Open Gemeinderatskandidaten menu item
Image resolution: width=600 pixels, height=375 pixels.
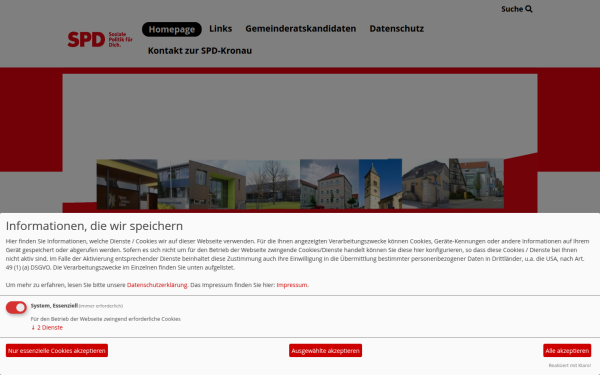pos(300,29)
